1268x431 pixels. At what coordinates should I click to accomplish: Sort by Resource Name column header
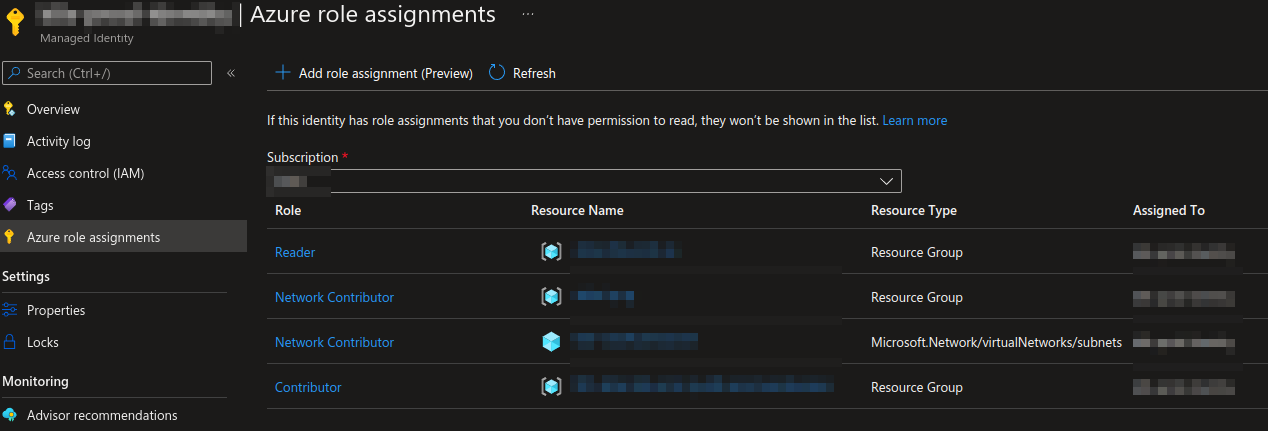click(x=577, y=210)
